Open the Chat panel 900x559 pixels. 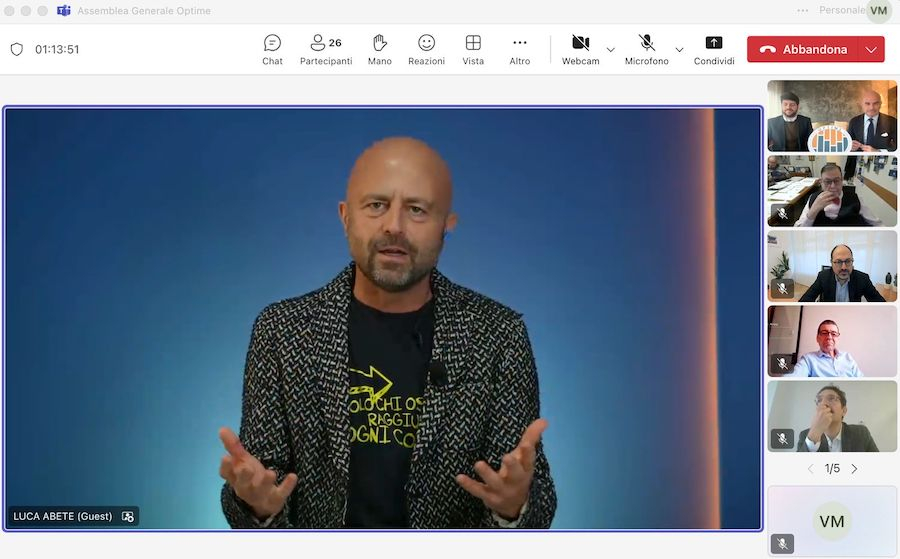272,49
